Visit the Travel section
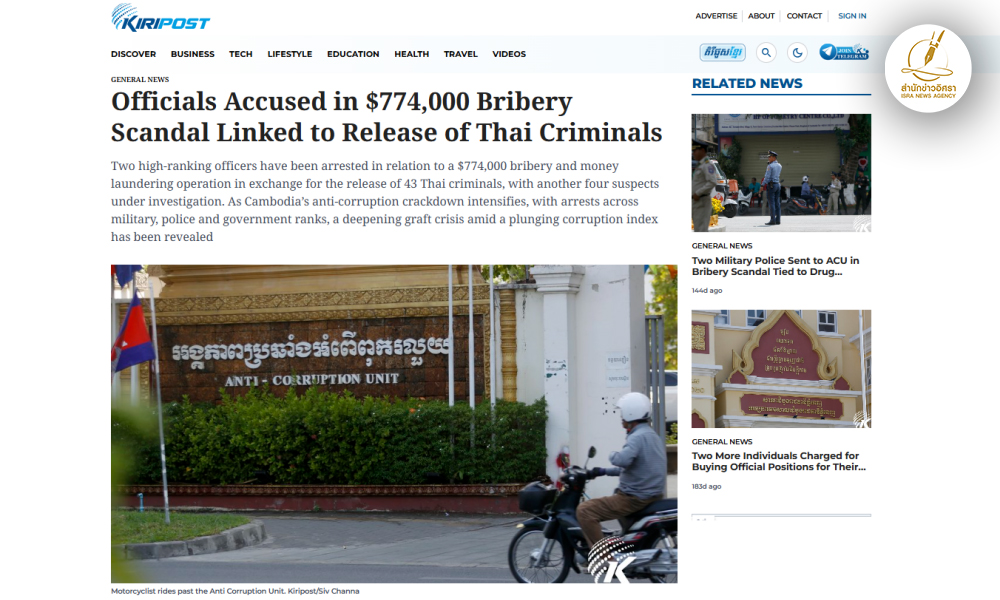The image size is (1000, 600). click(x=460, y=54)
